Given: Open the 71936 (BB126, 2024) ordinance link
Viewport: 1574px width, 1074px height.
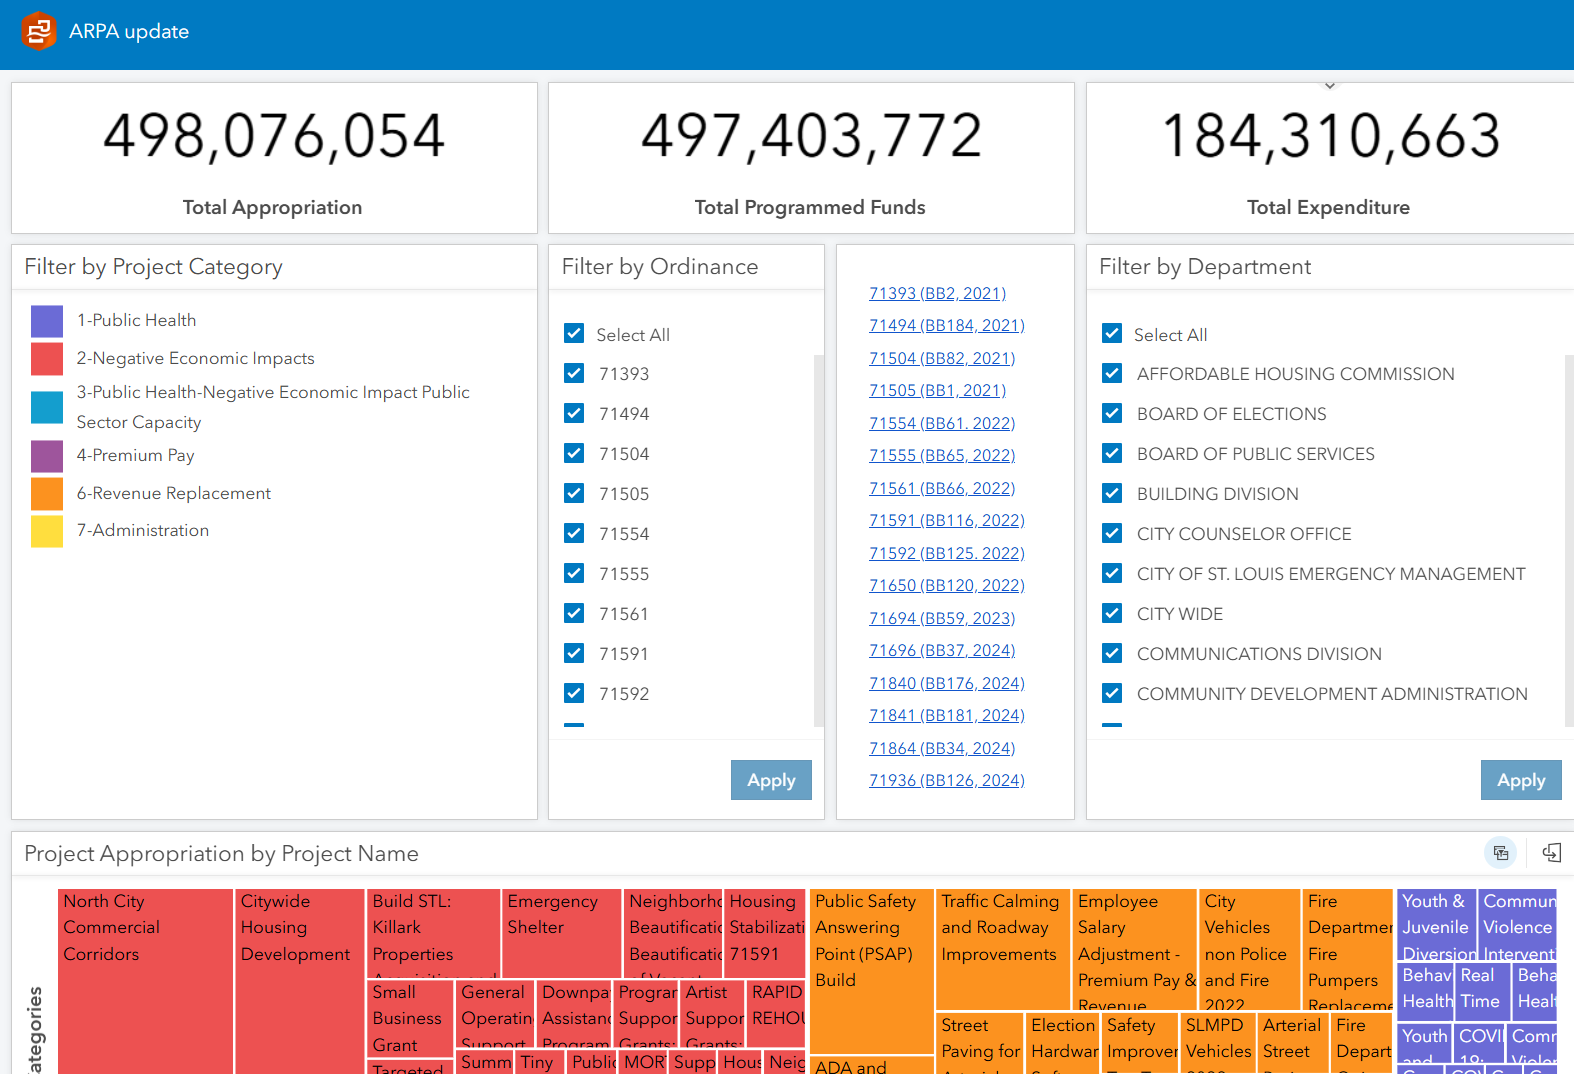Looking at the screenshot, I should tap(946, 780).
